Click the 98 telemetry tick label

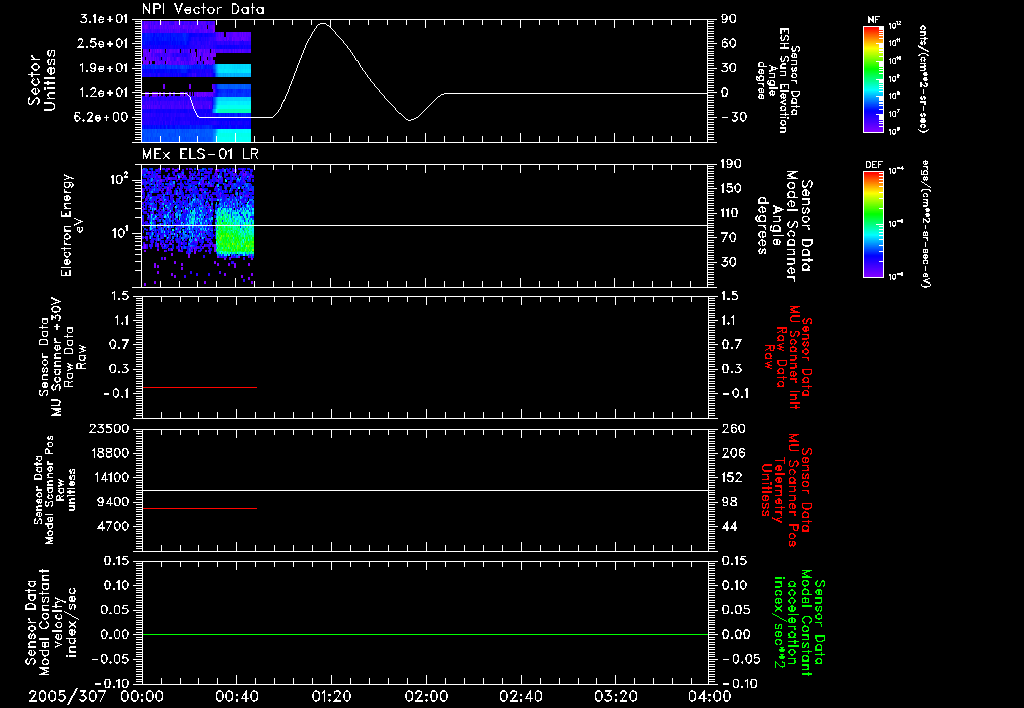729,502
